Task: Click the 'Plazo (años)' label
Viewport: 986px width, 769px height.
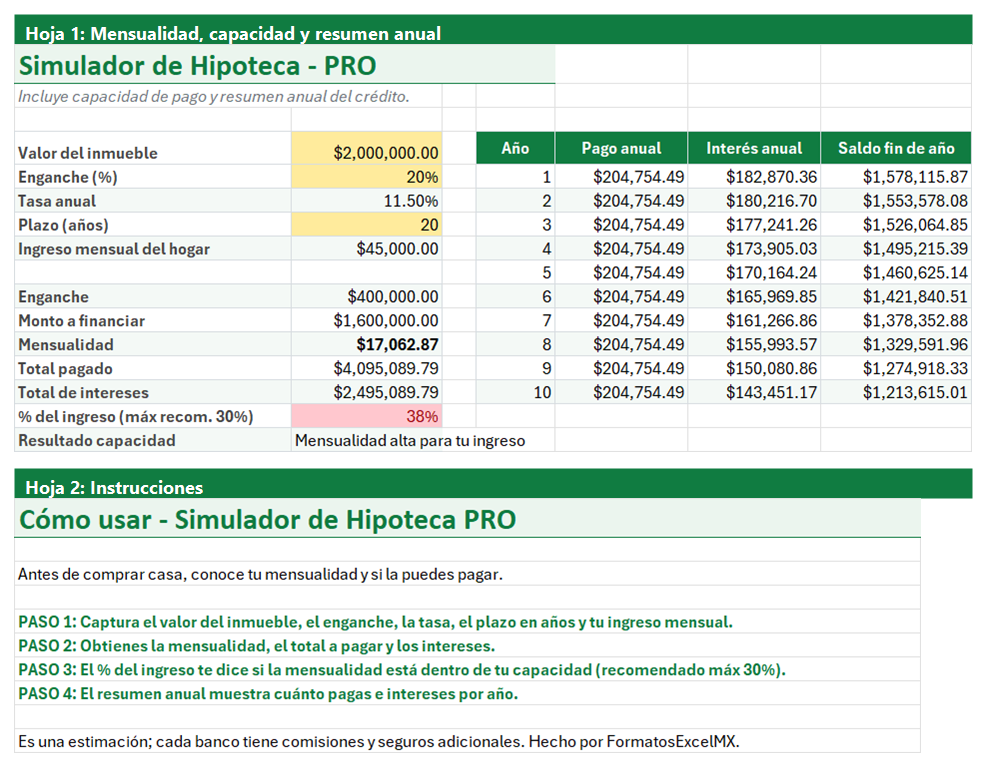Action: pos(63,225)
